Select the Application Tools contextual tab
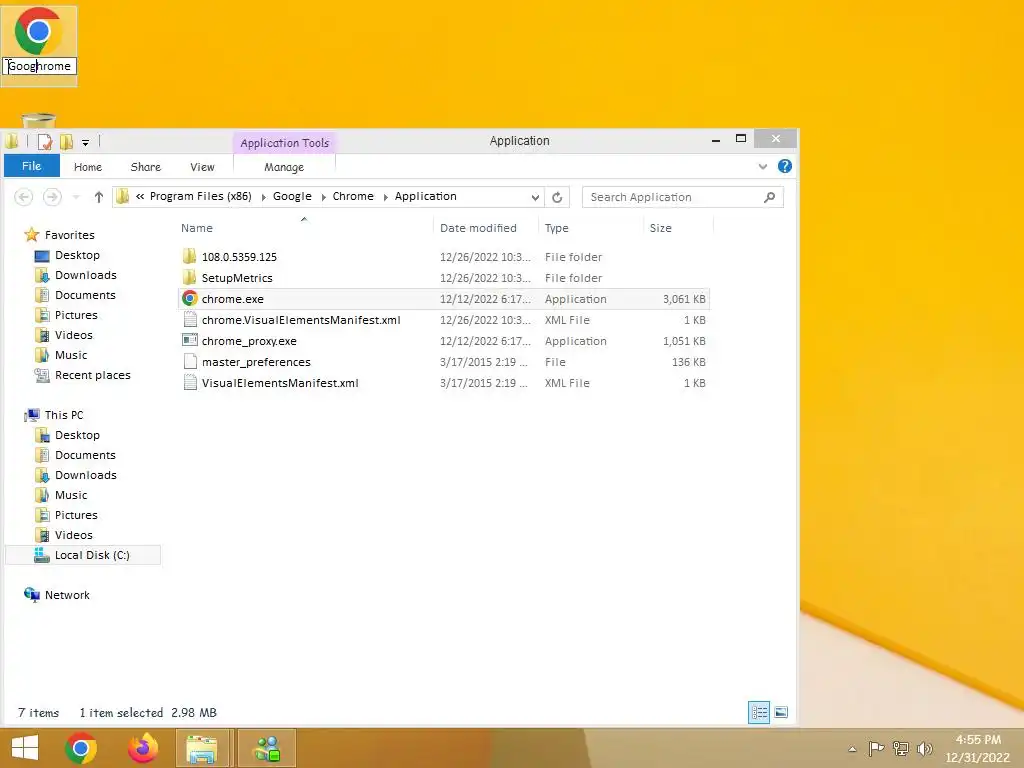1024x768 pixels. 284,142
